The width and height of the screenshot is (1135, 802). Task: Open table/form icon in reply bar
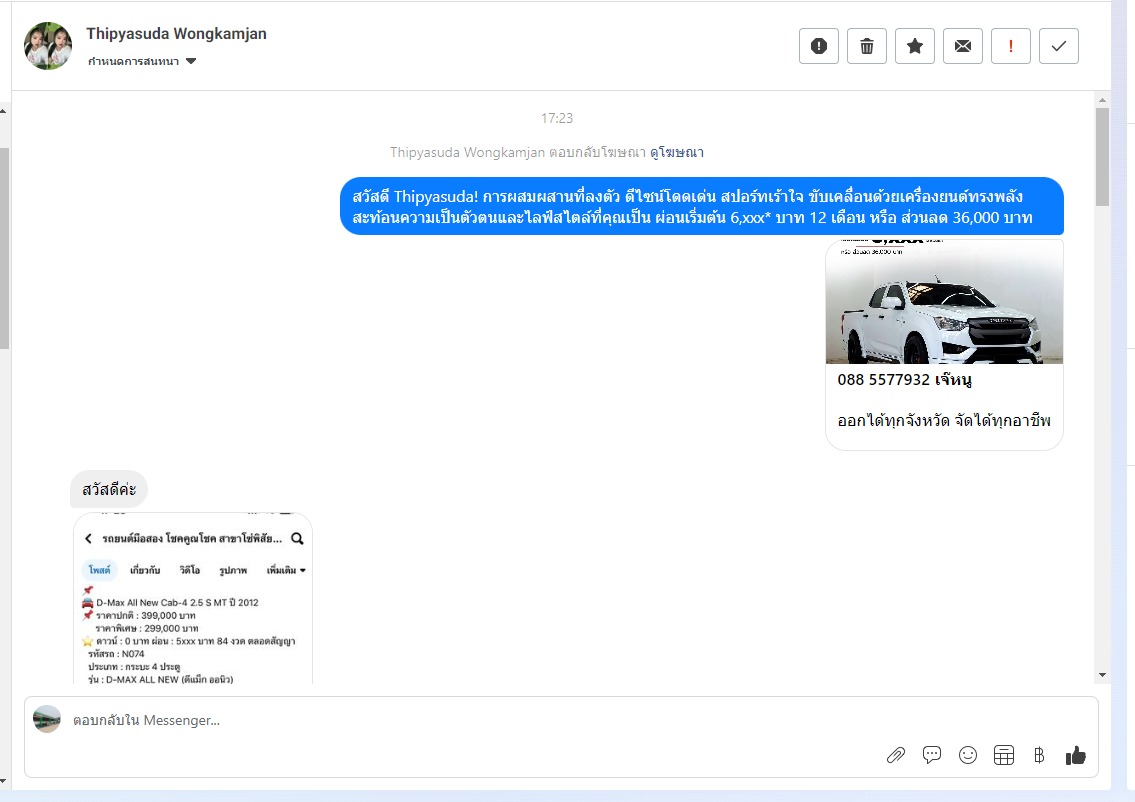1004,756
